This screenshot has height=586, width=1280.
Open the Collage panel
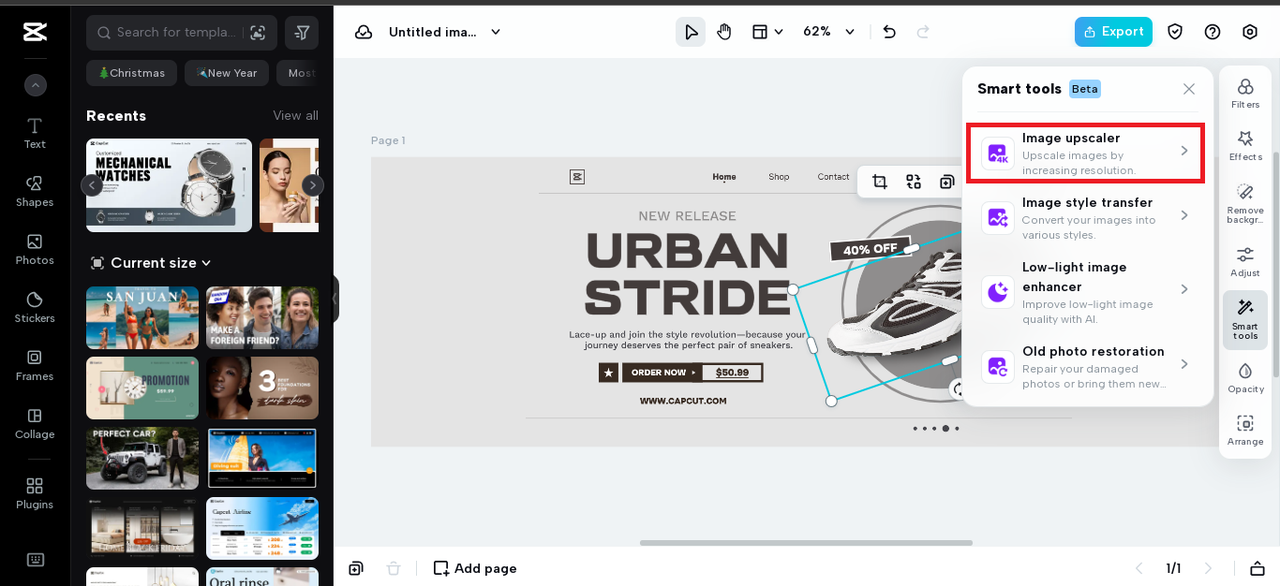[x=35, y=423]
